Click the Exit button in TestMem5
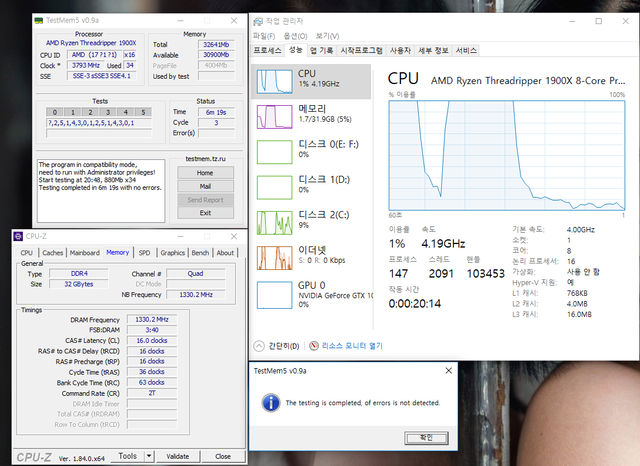The width and height of the screenshot is (640, 466). tap(205, 213)
